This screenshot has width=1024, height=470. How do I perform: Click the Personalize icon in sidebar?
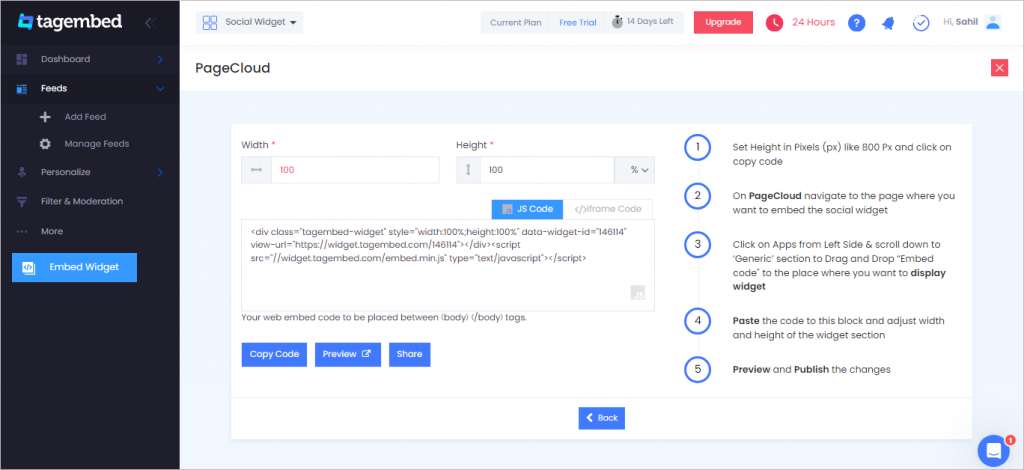click(x=22, y=172)
